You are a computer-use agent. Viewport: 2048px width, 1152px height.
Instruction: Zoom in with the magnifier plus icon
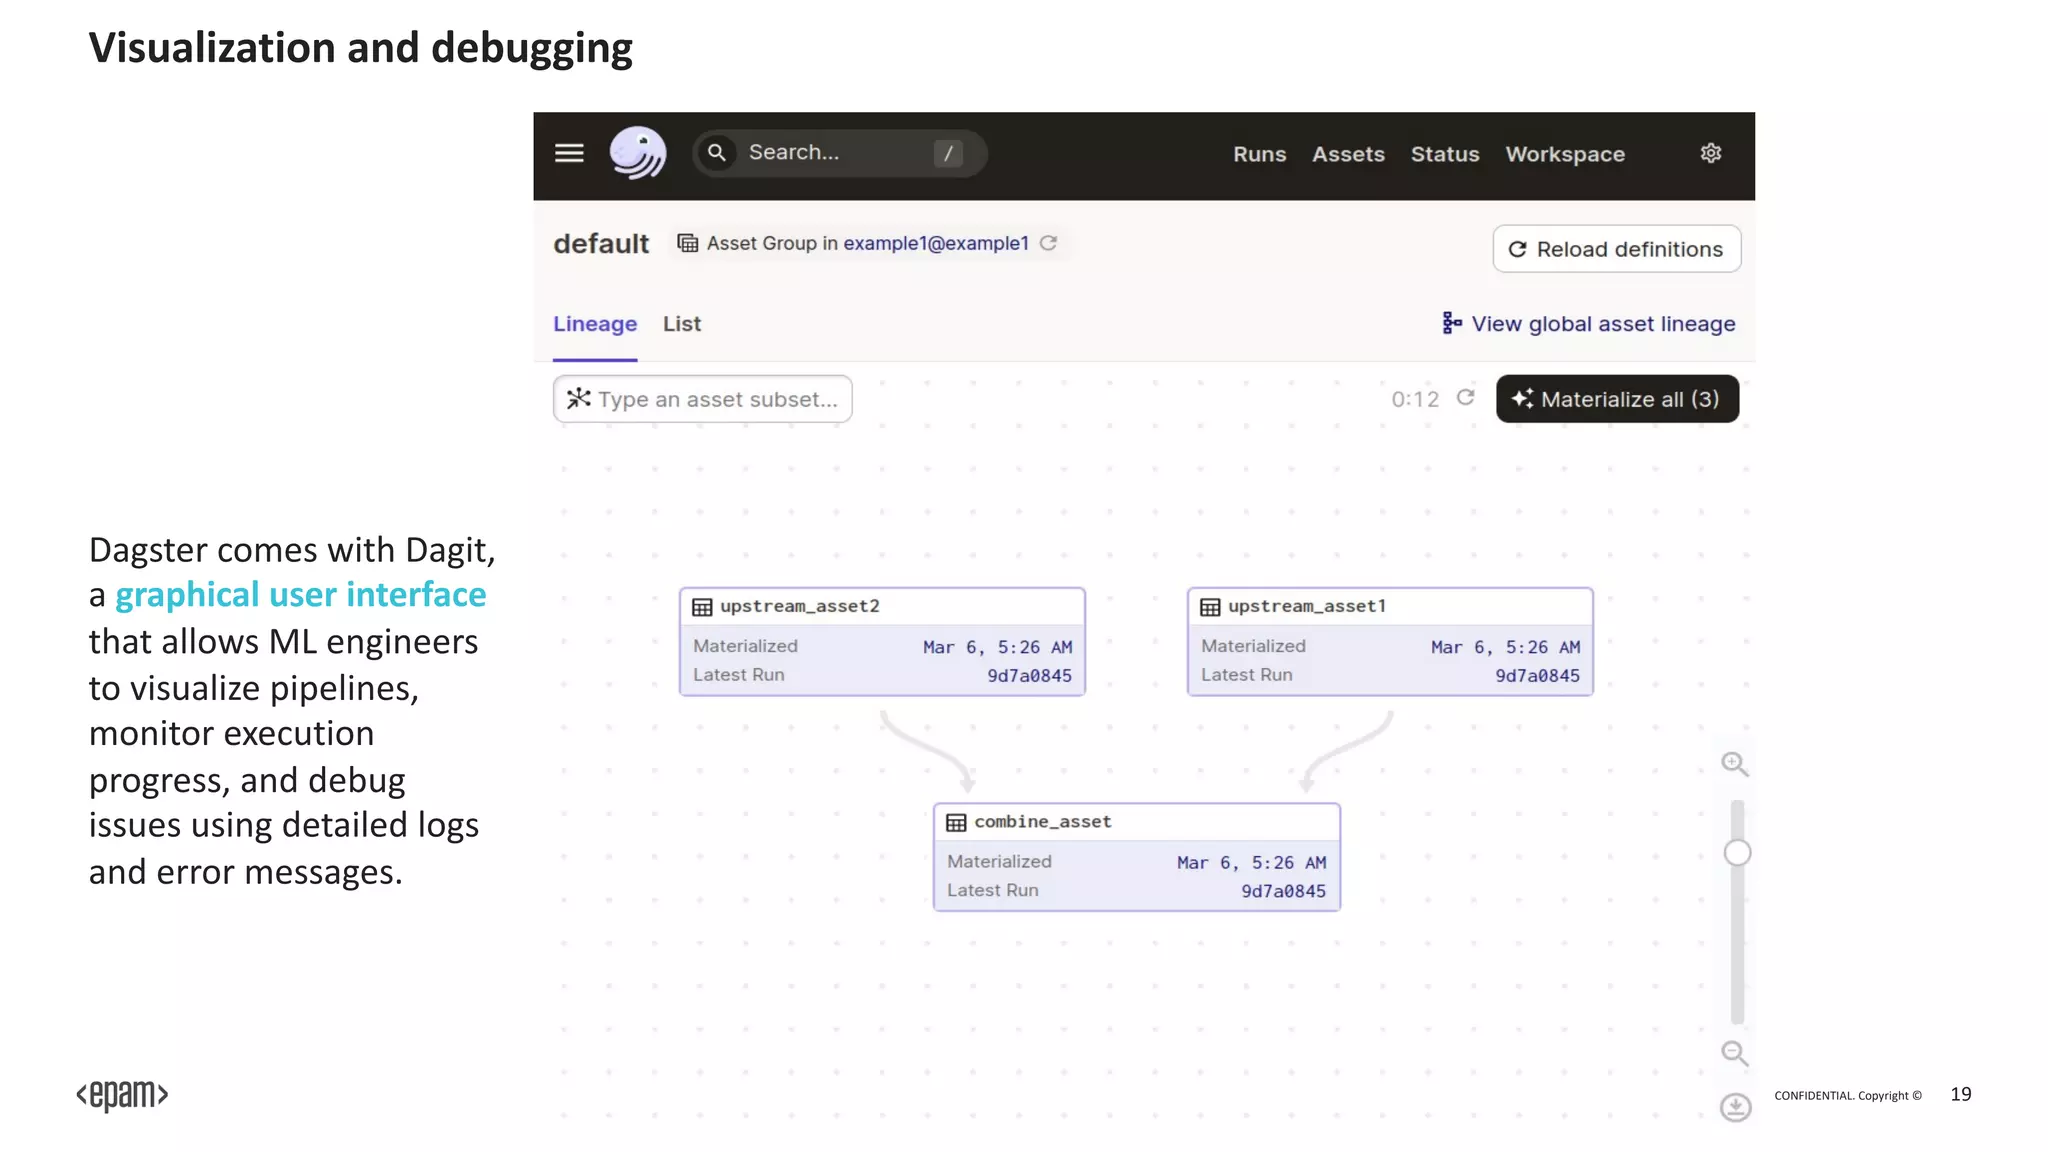point(1735,764)
